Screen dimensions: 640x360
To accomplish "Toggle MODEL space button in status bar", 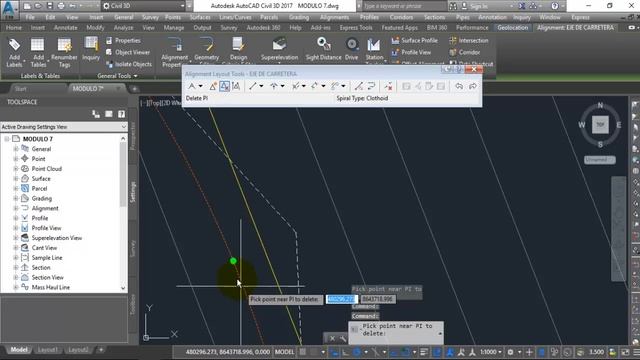I will click(284, 352).
